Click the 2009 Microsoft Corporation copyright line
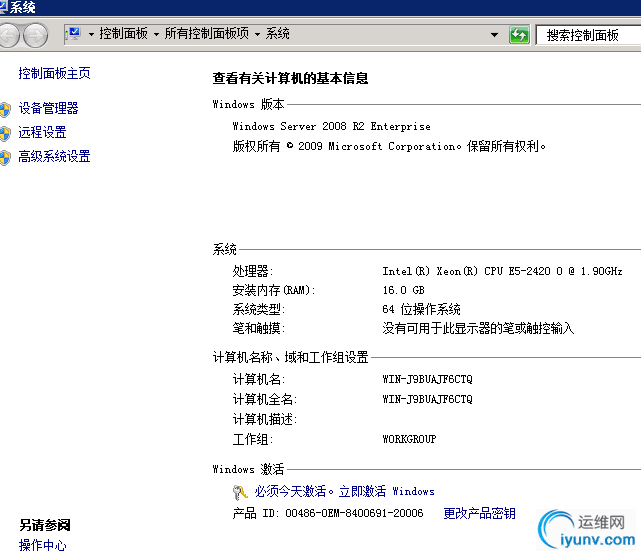 [x=389, y=146]
